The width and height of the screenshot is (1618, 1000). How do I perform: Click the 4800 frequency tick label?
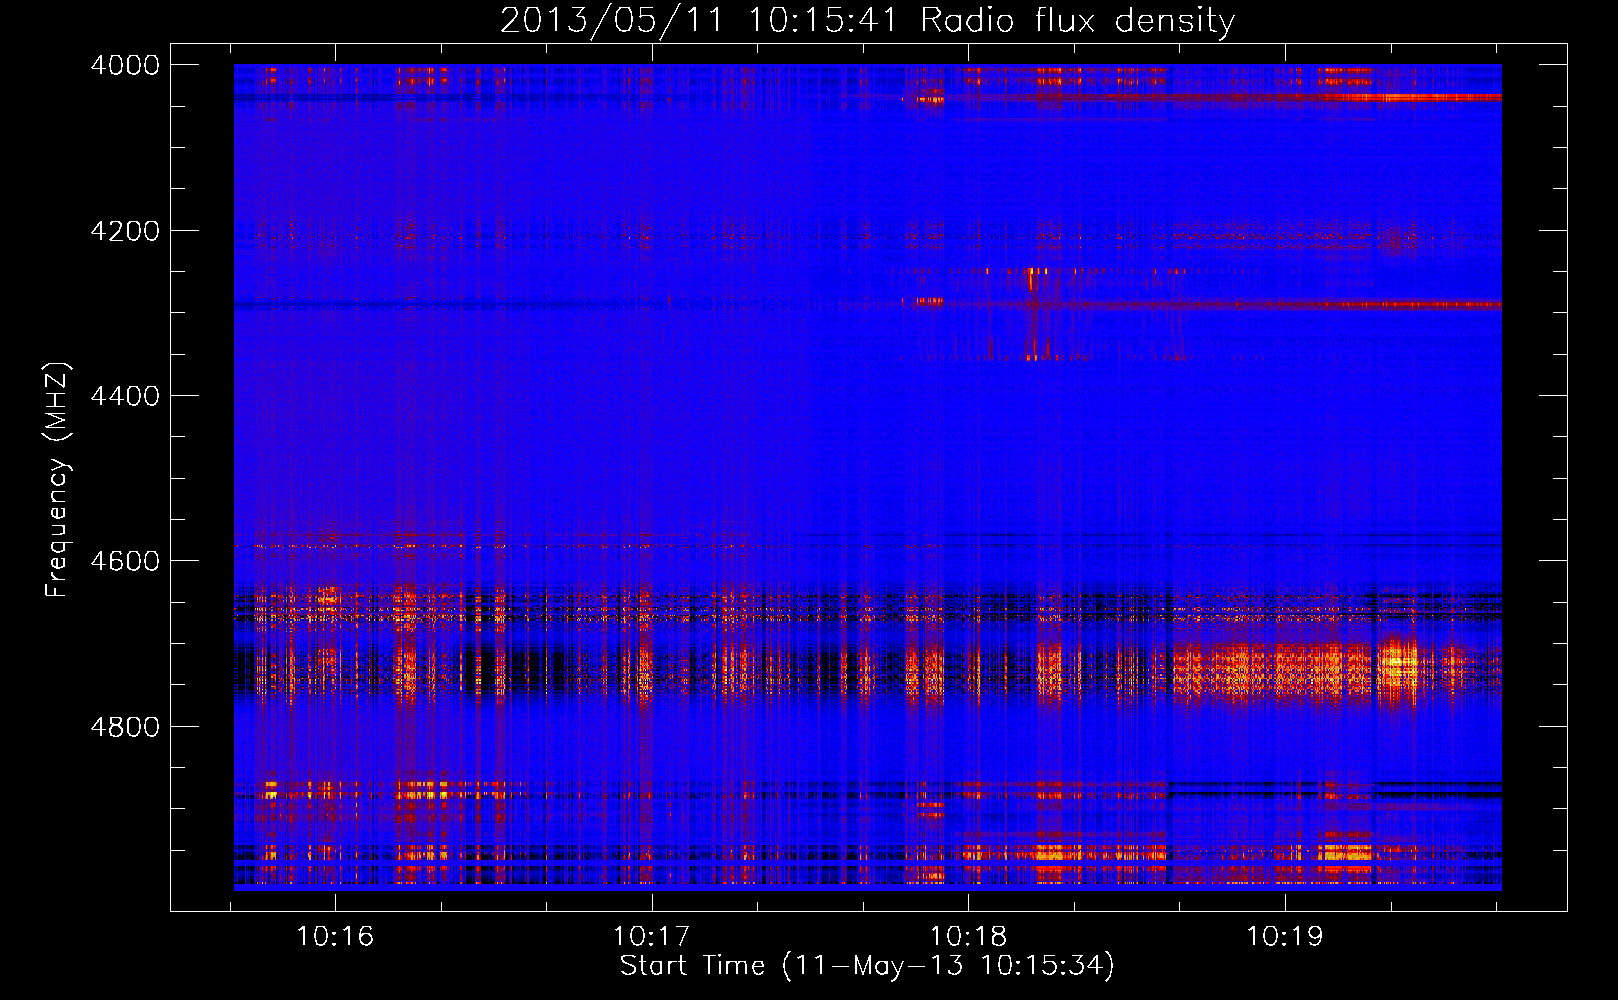125,727
